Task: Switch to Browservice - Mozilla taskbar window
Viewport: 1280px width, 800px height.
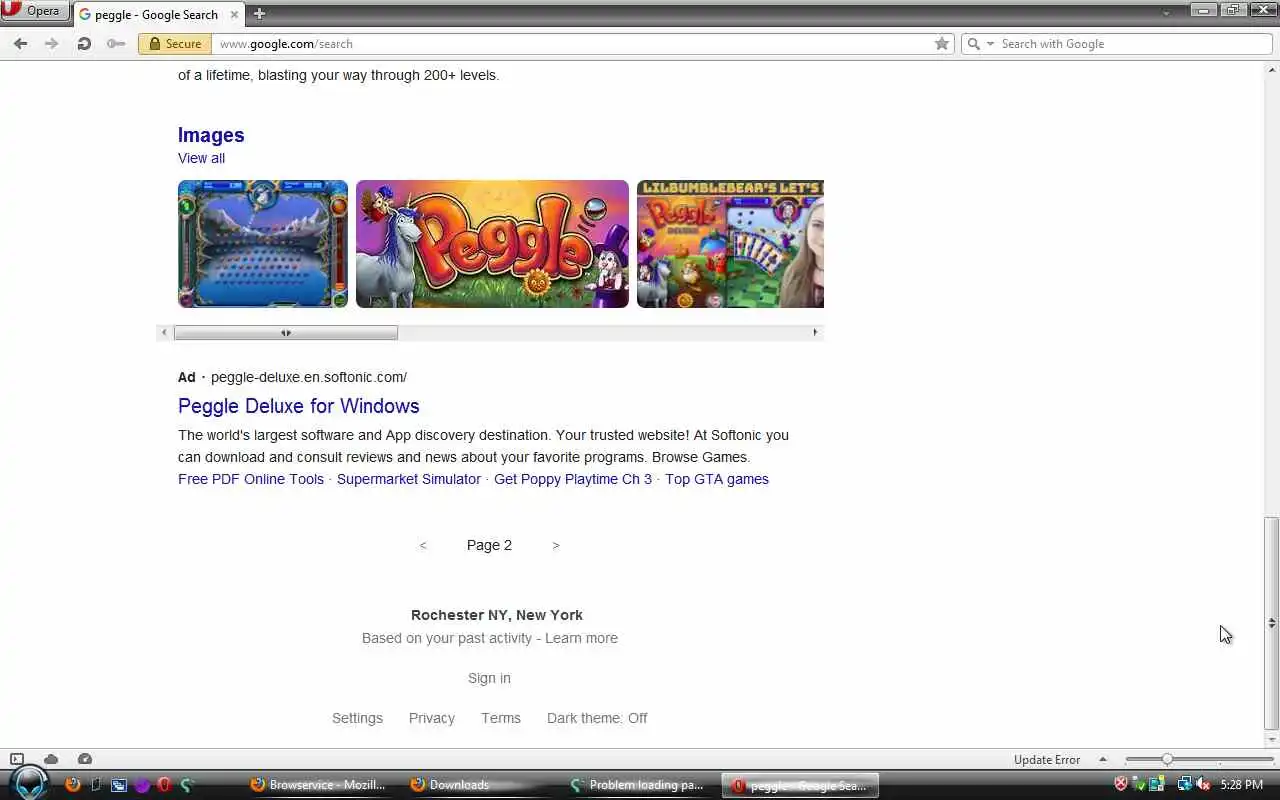Action: pyautogui.click(x=318, y=785)
